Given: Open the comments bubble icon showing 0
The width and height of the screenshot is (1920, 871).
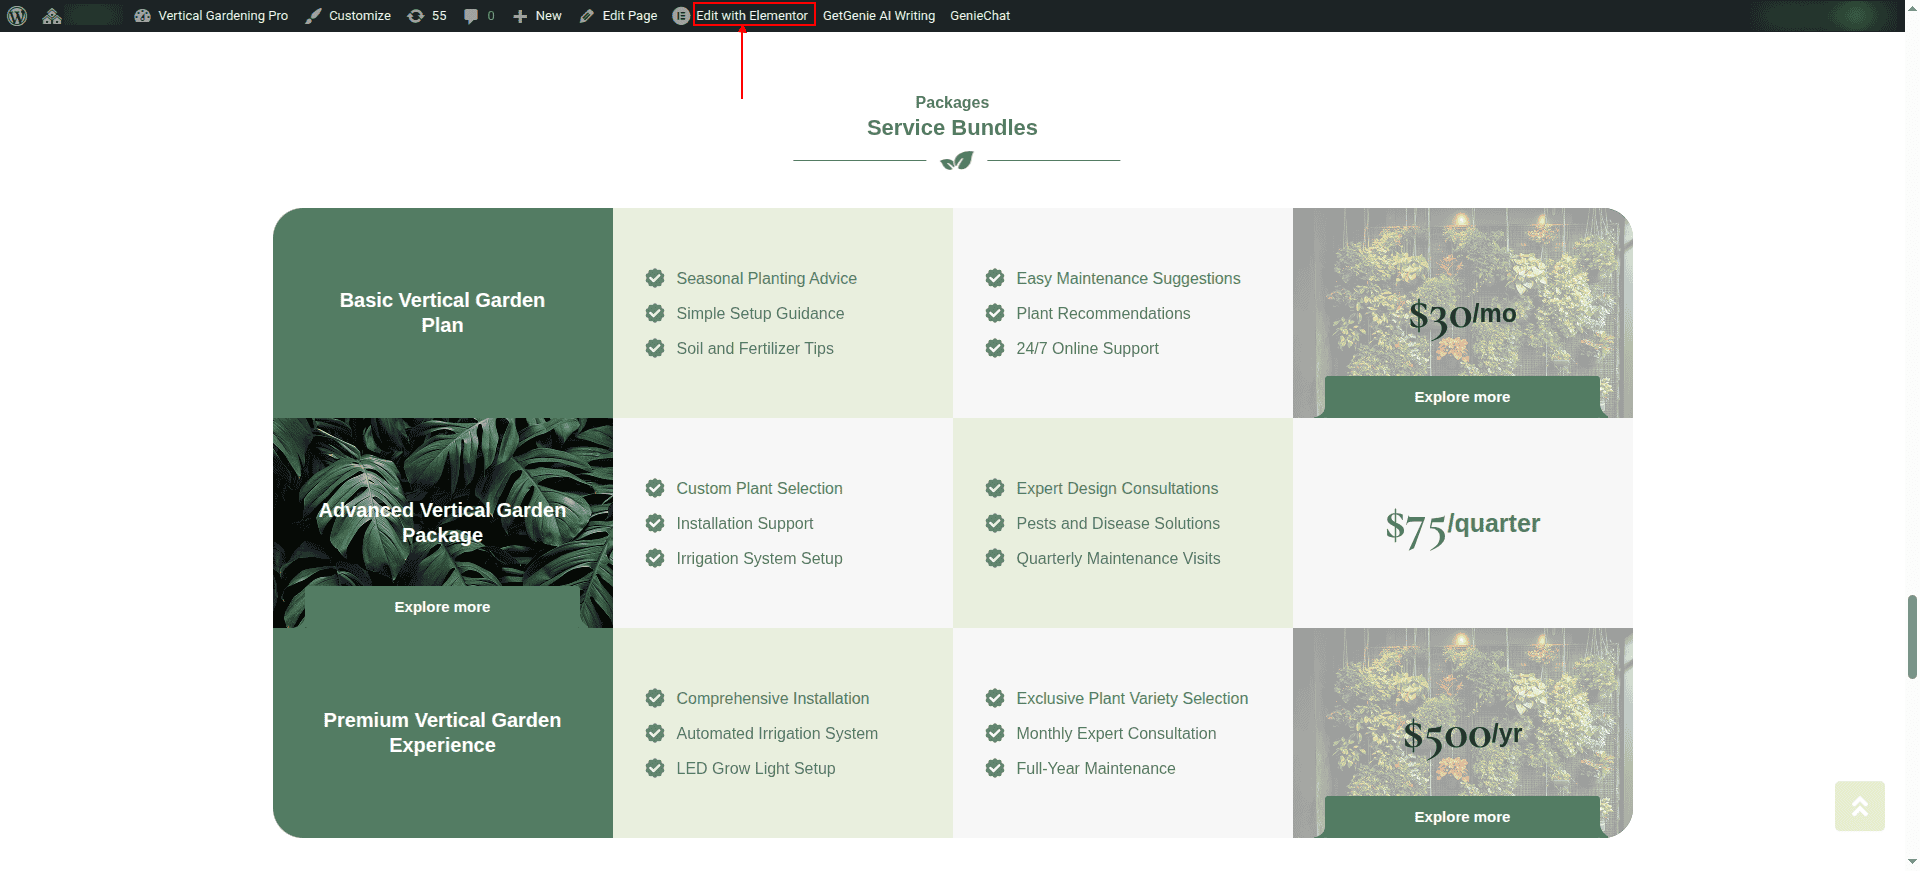Looking at the screenshot, I should tap(479, 16).
